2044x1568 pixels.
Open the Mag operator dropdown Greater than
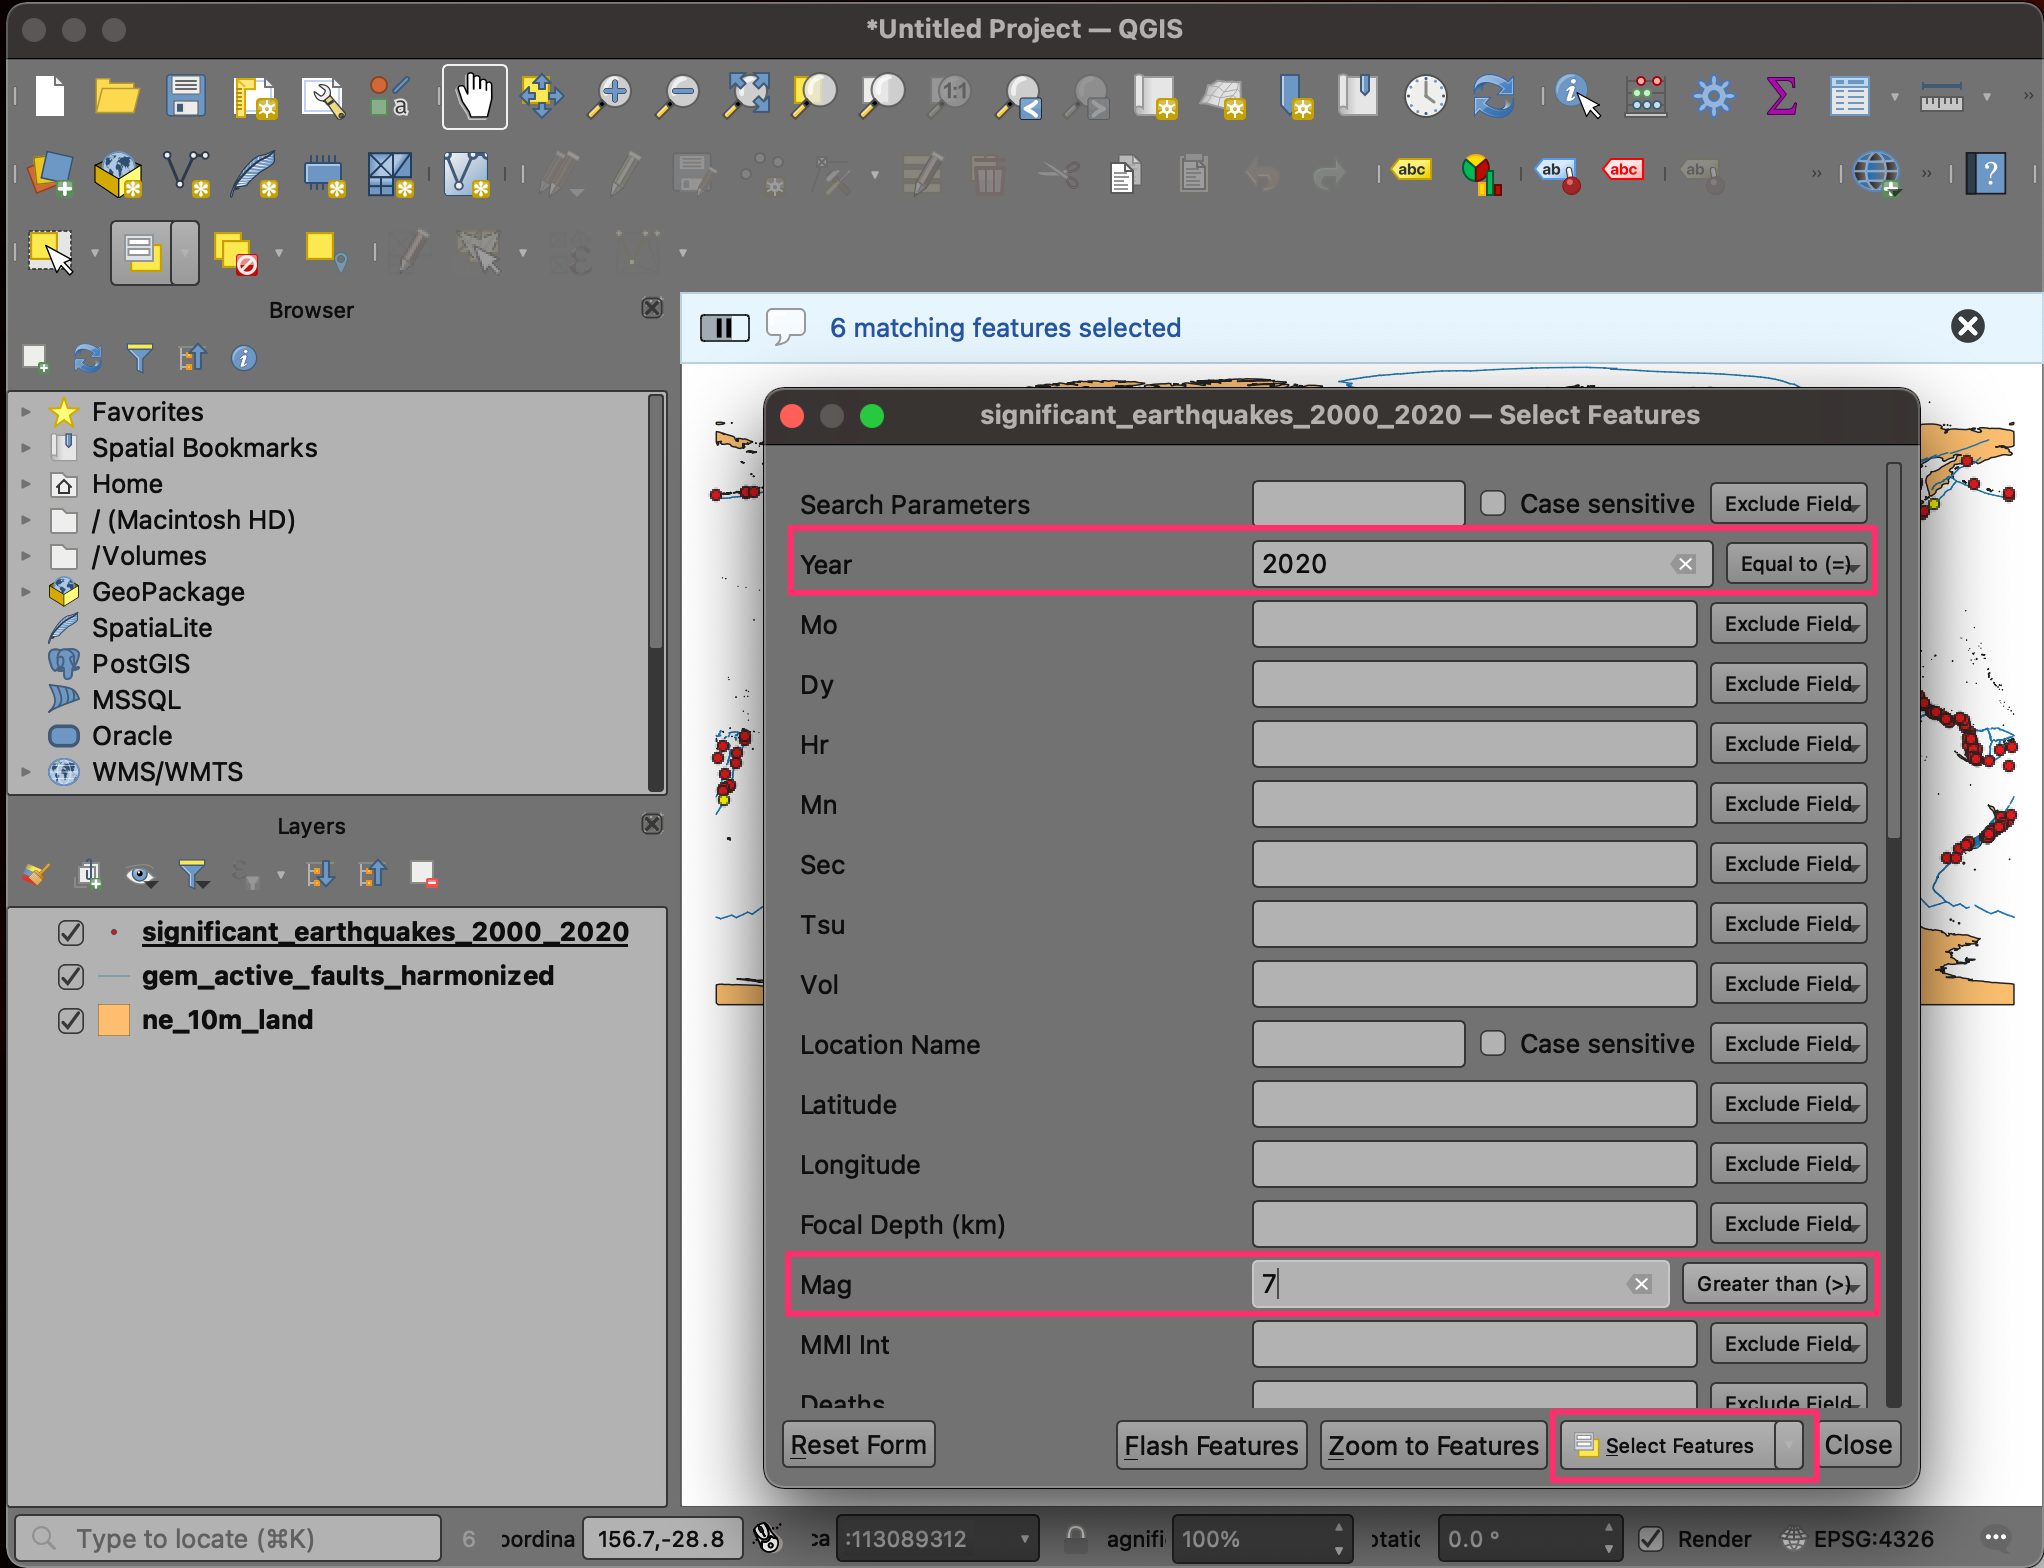1775,1284
